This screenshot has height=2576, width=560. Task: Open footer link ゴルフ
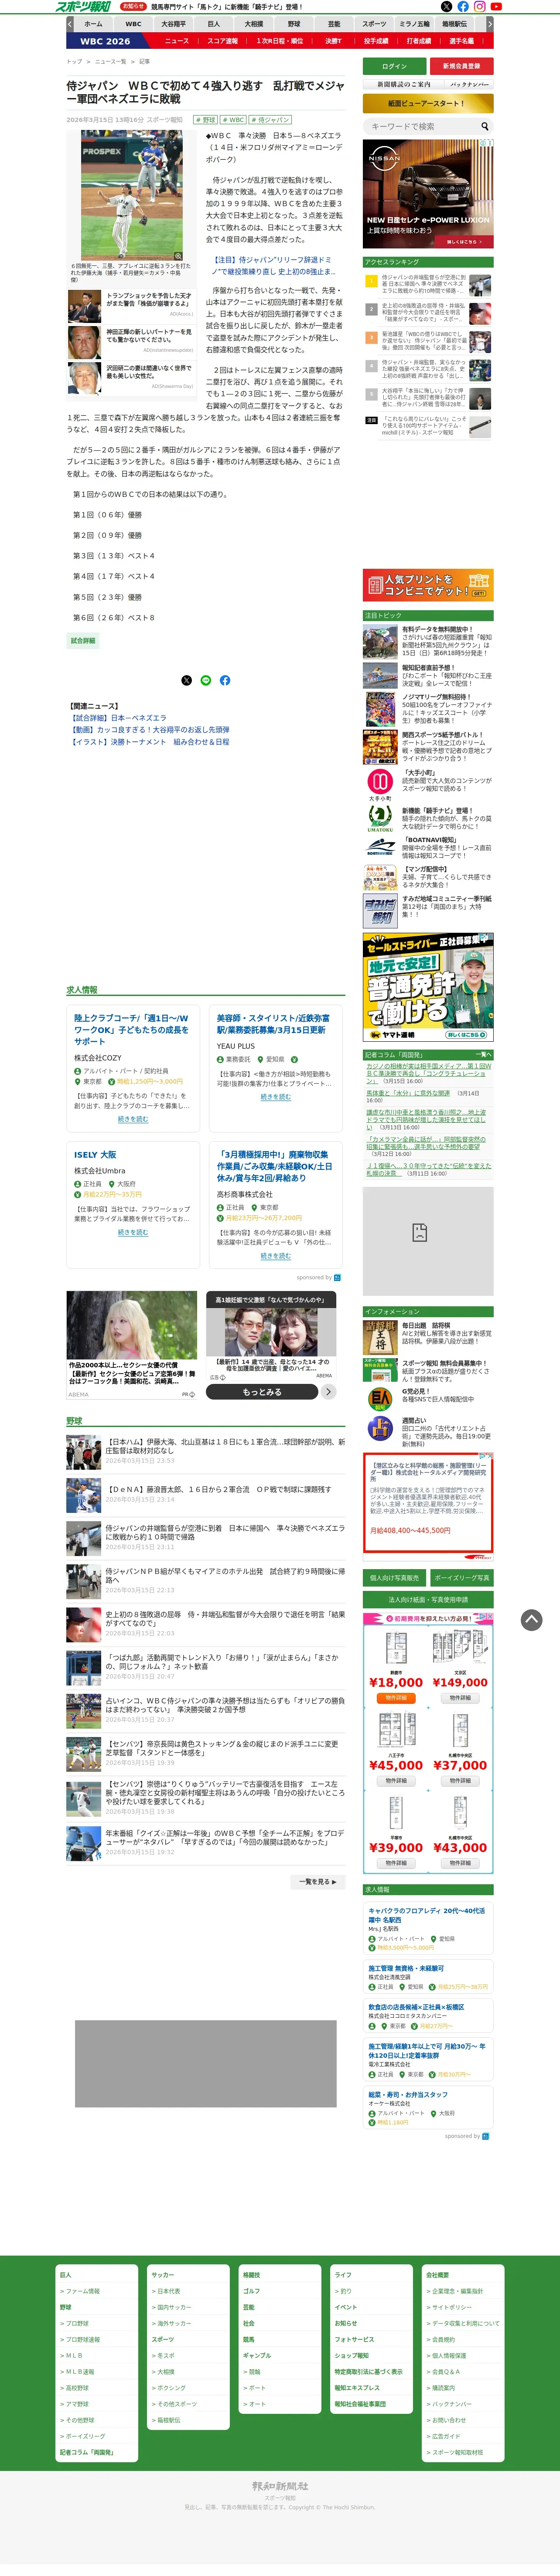[251, 2290]
